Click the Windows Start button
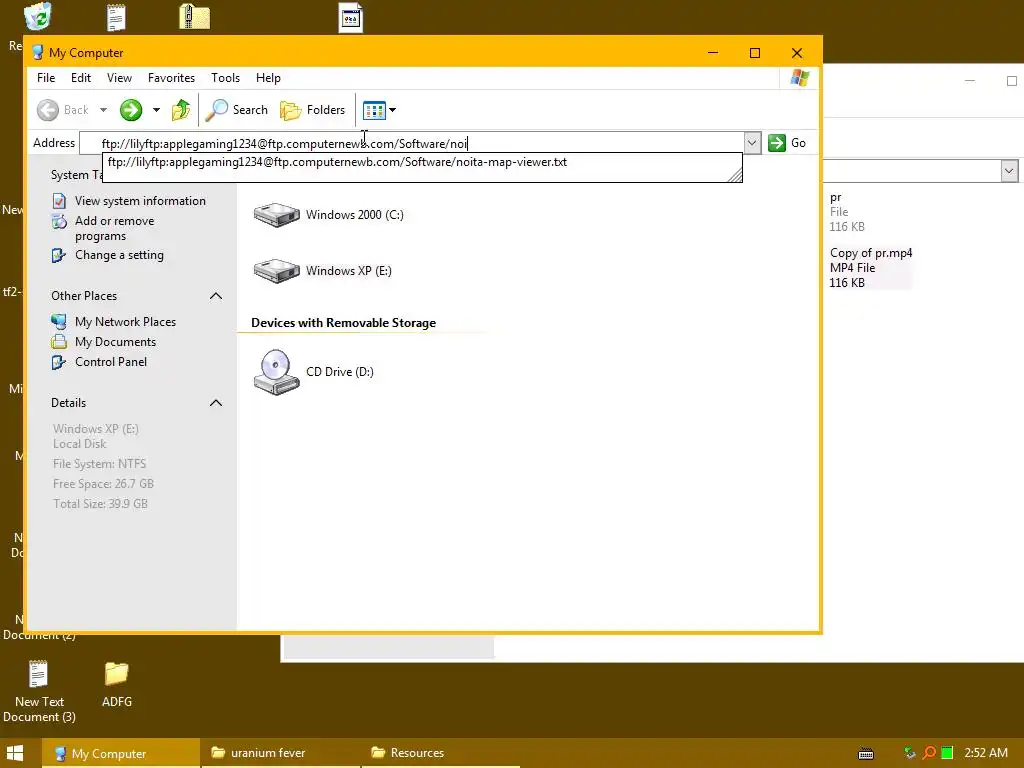Viewport: 1024px width, 768px height. pos(14,753)
